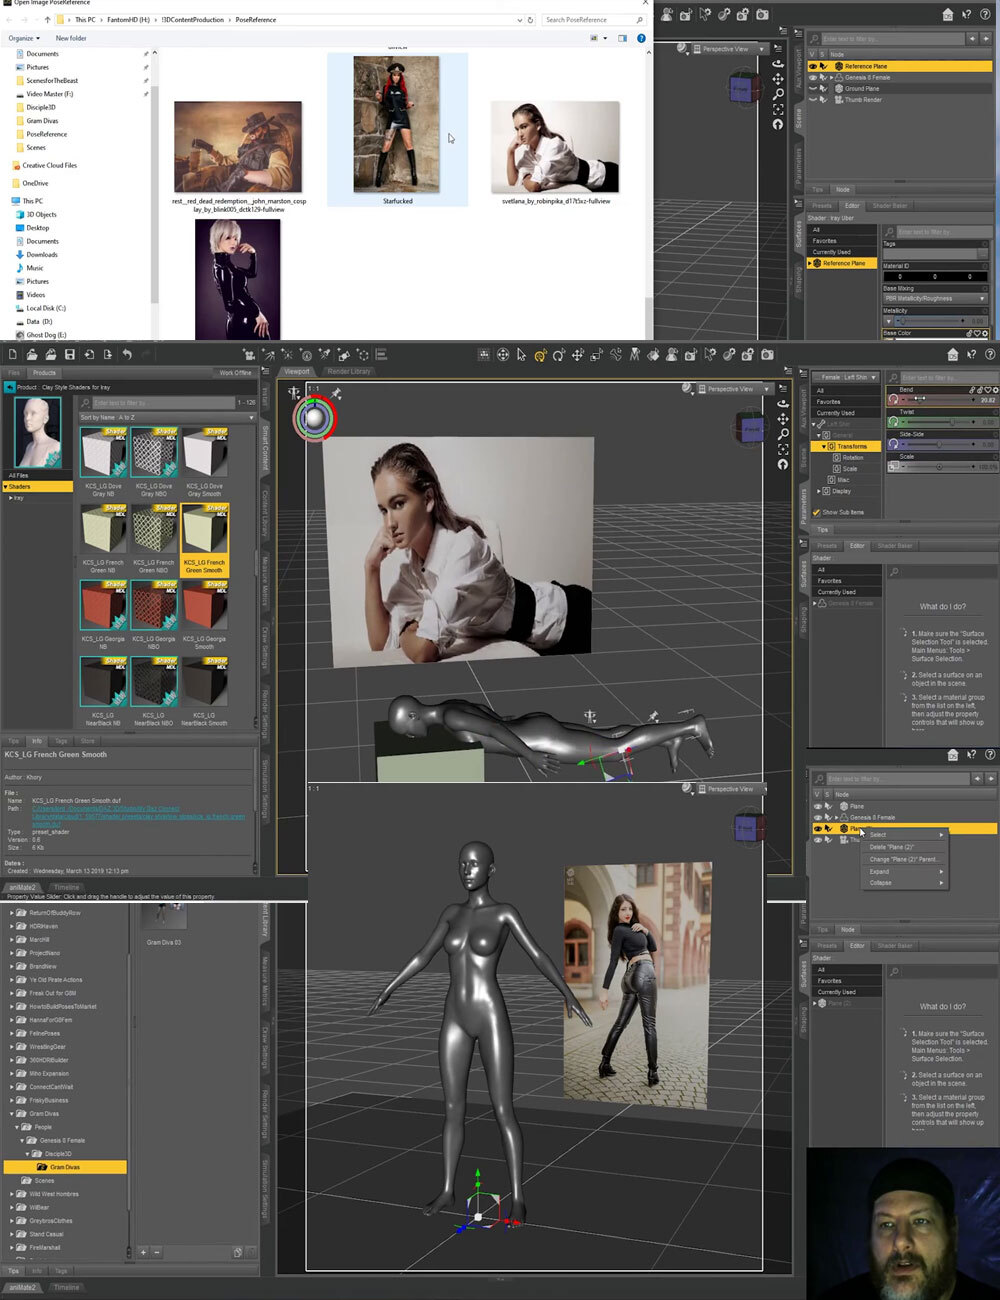This screenshot has width=1000, height=1300.
Task: Click Base Color gear settings icon
Action: (985, 333)
